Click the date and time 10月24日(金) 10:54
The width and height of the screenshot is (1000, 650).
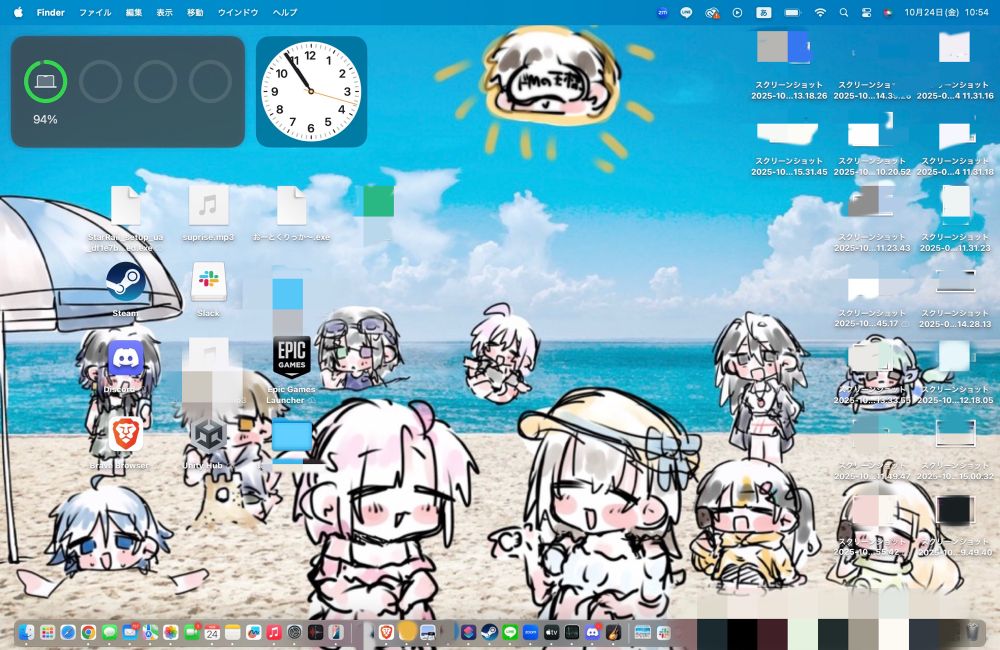946,12
